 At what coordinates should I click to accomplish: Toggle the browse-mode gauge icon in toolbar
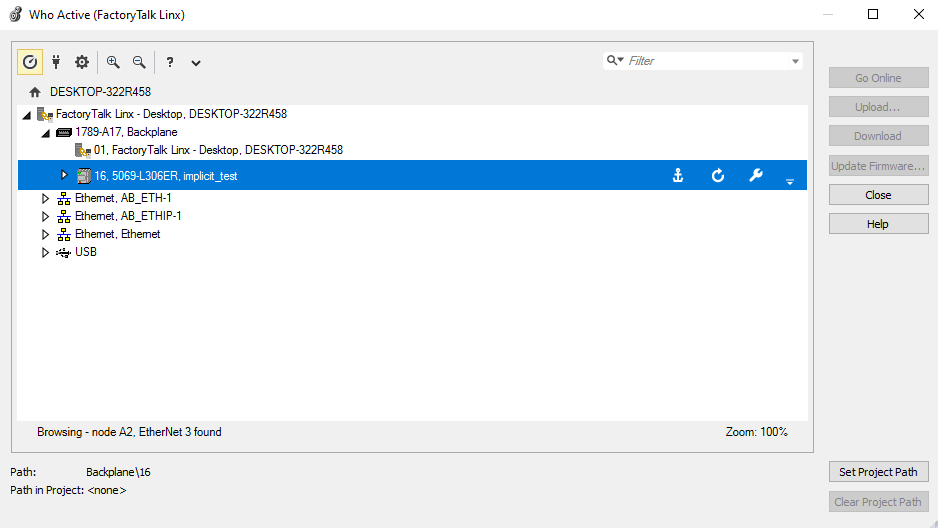pos(30,62)
